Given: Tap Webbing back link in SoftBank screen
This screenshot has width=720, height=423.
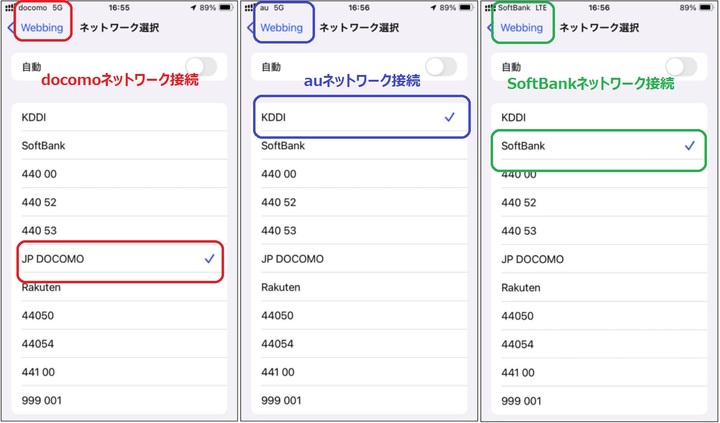Looking at the screenshot, I should [516, 28].
